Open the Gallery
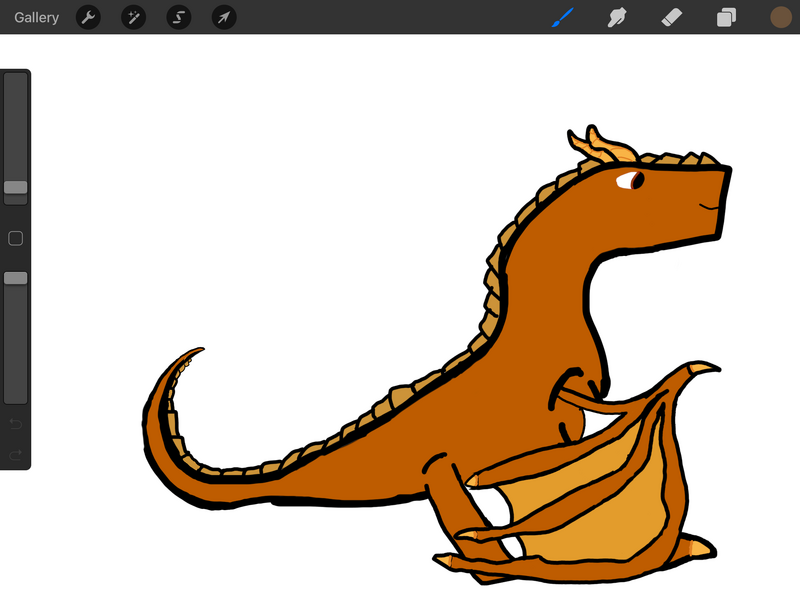Screen dimensions: 800x600 coord(36,17)
